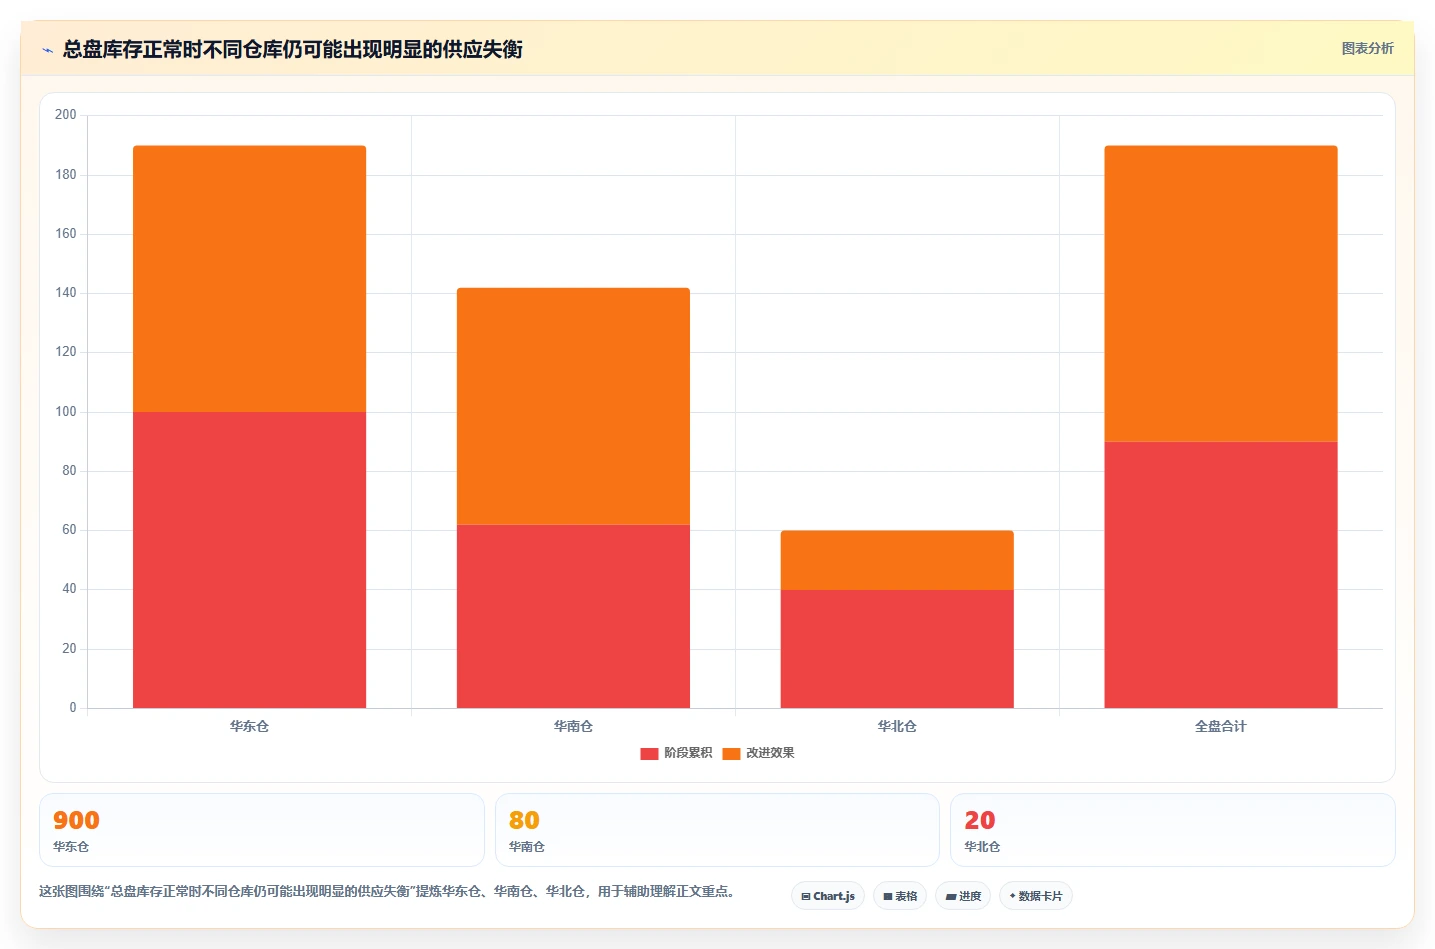Click the y-axis value 0
The width and height of the screenshot is (1435, 949).
click(x=73, y=708)
